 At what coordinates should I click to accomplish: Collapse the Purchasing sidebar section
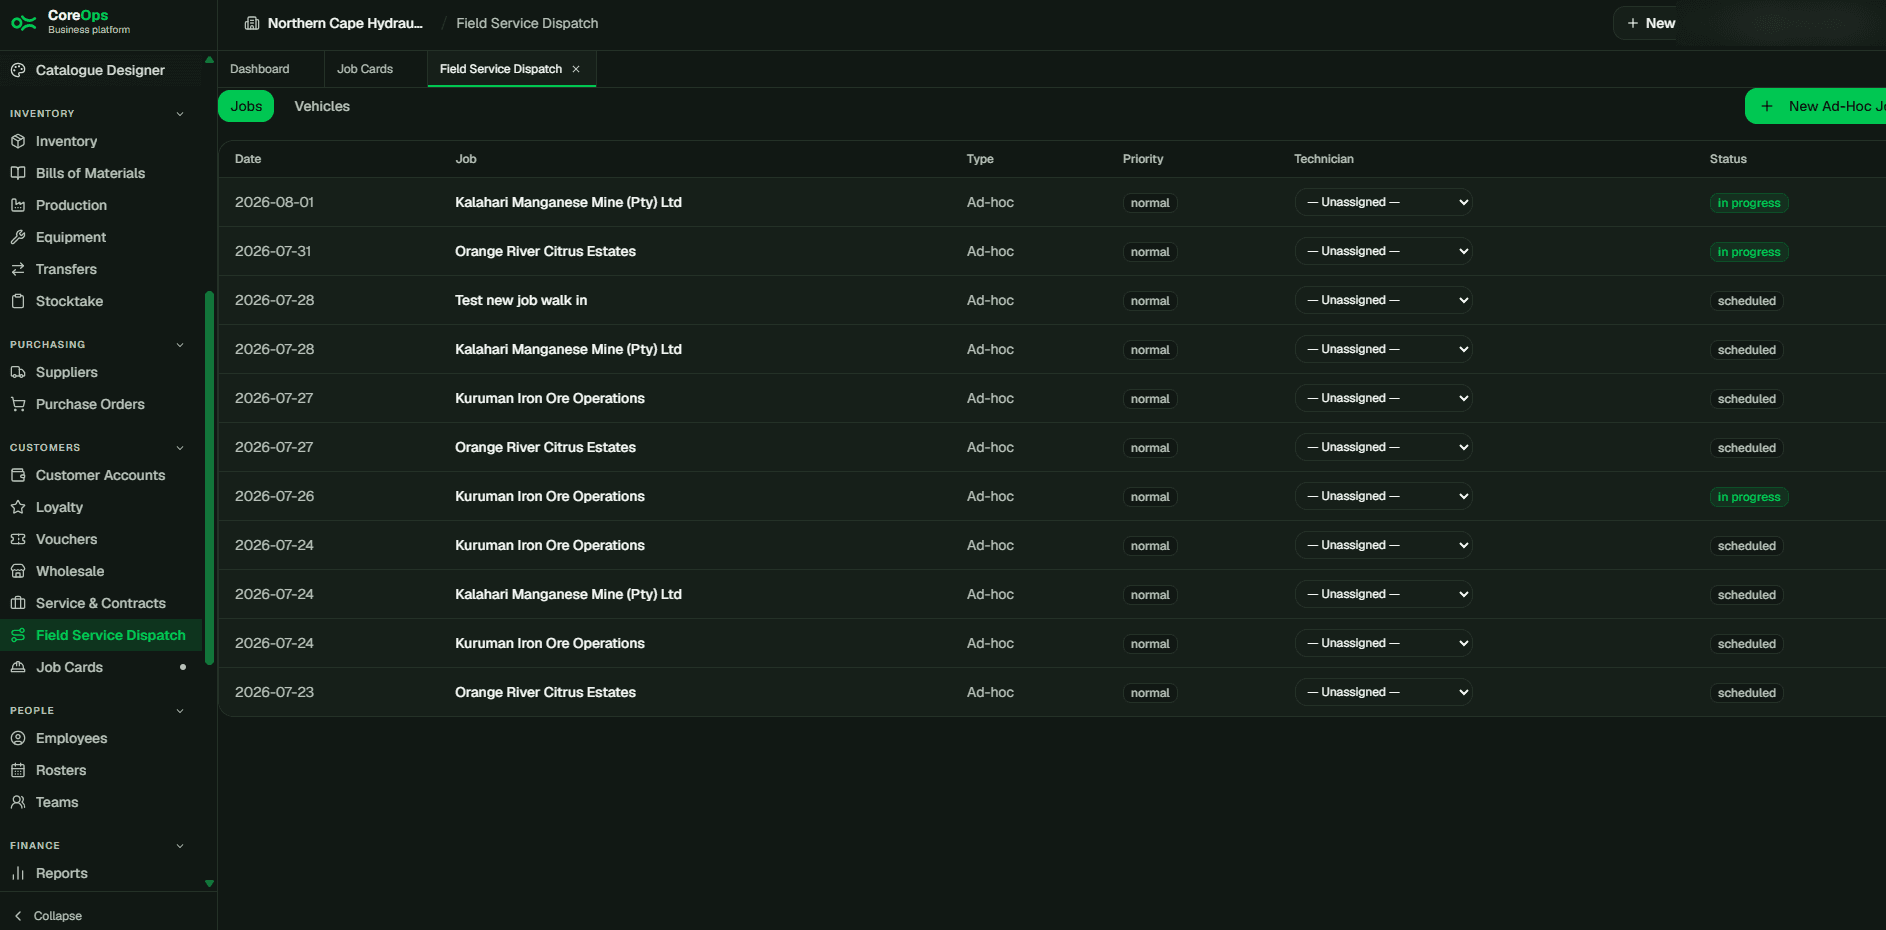click(x=180, y=345)
